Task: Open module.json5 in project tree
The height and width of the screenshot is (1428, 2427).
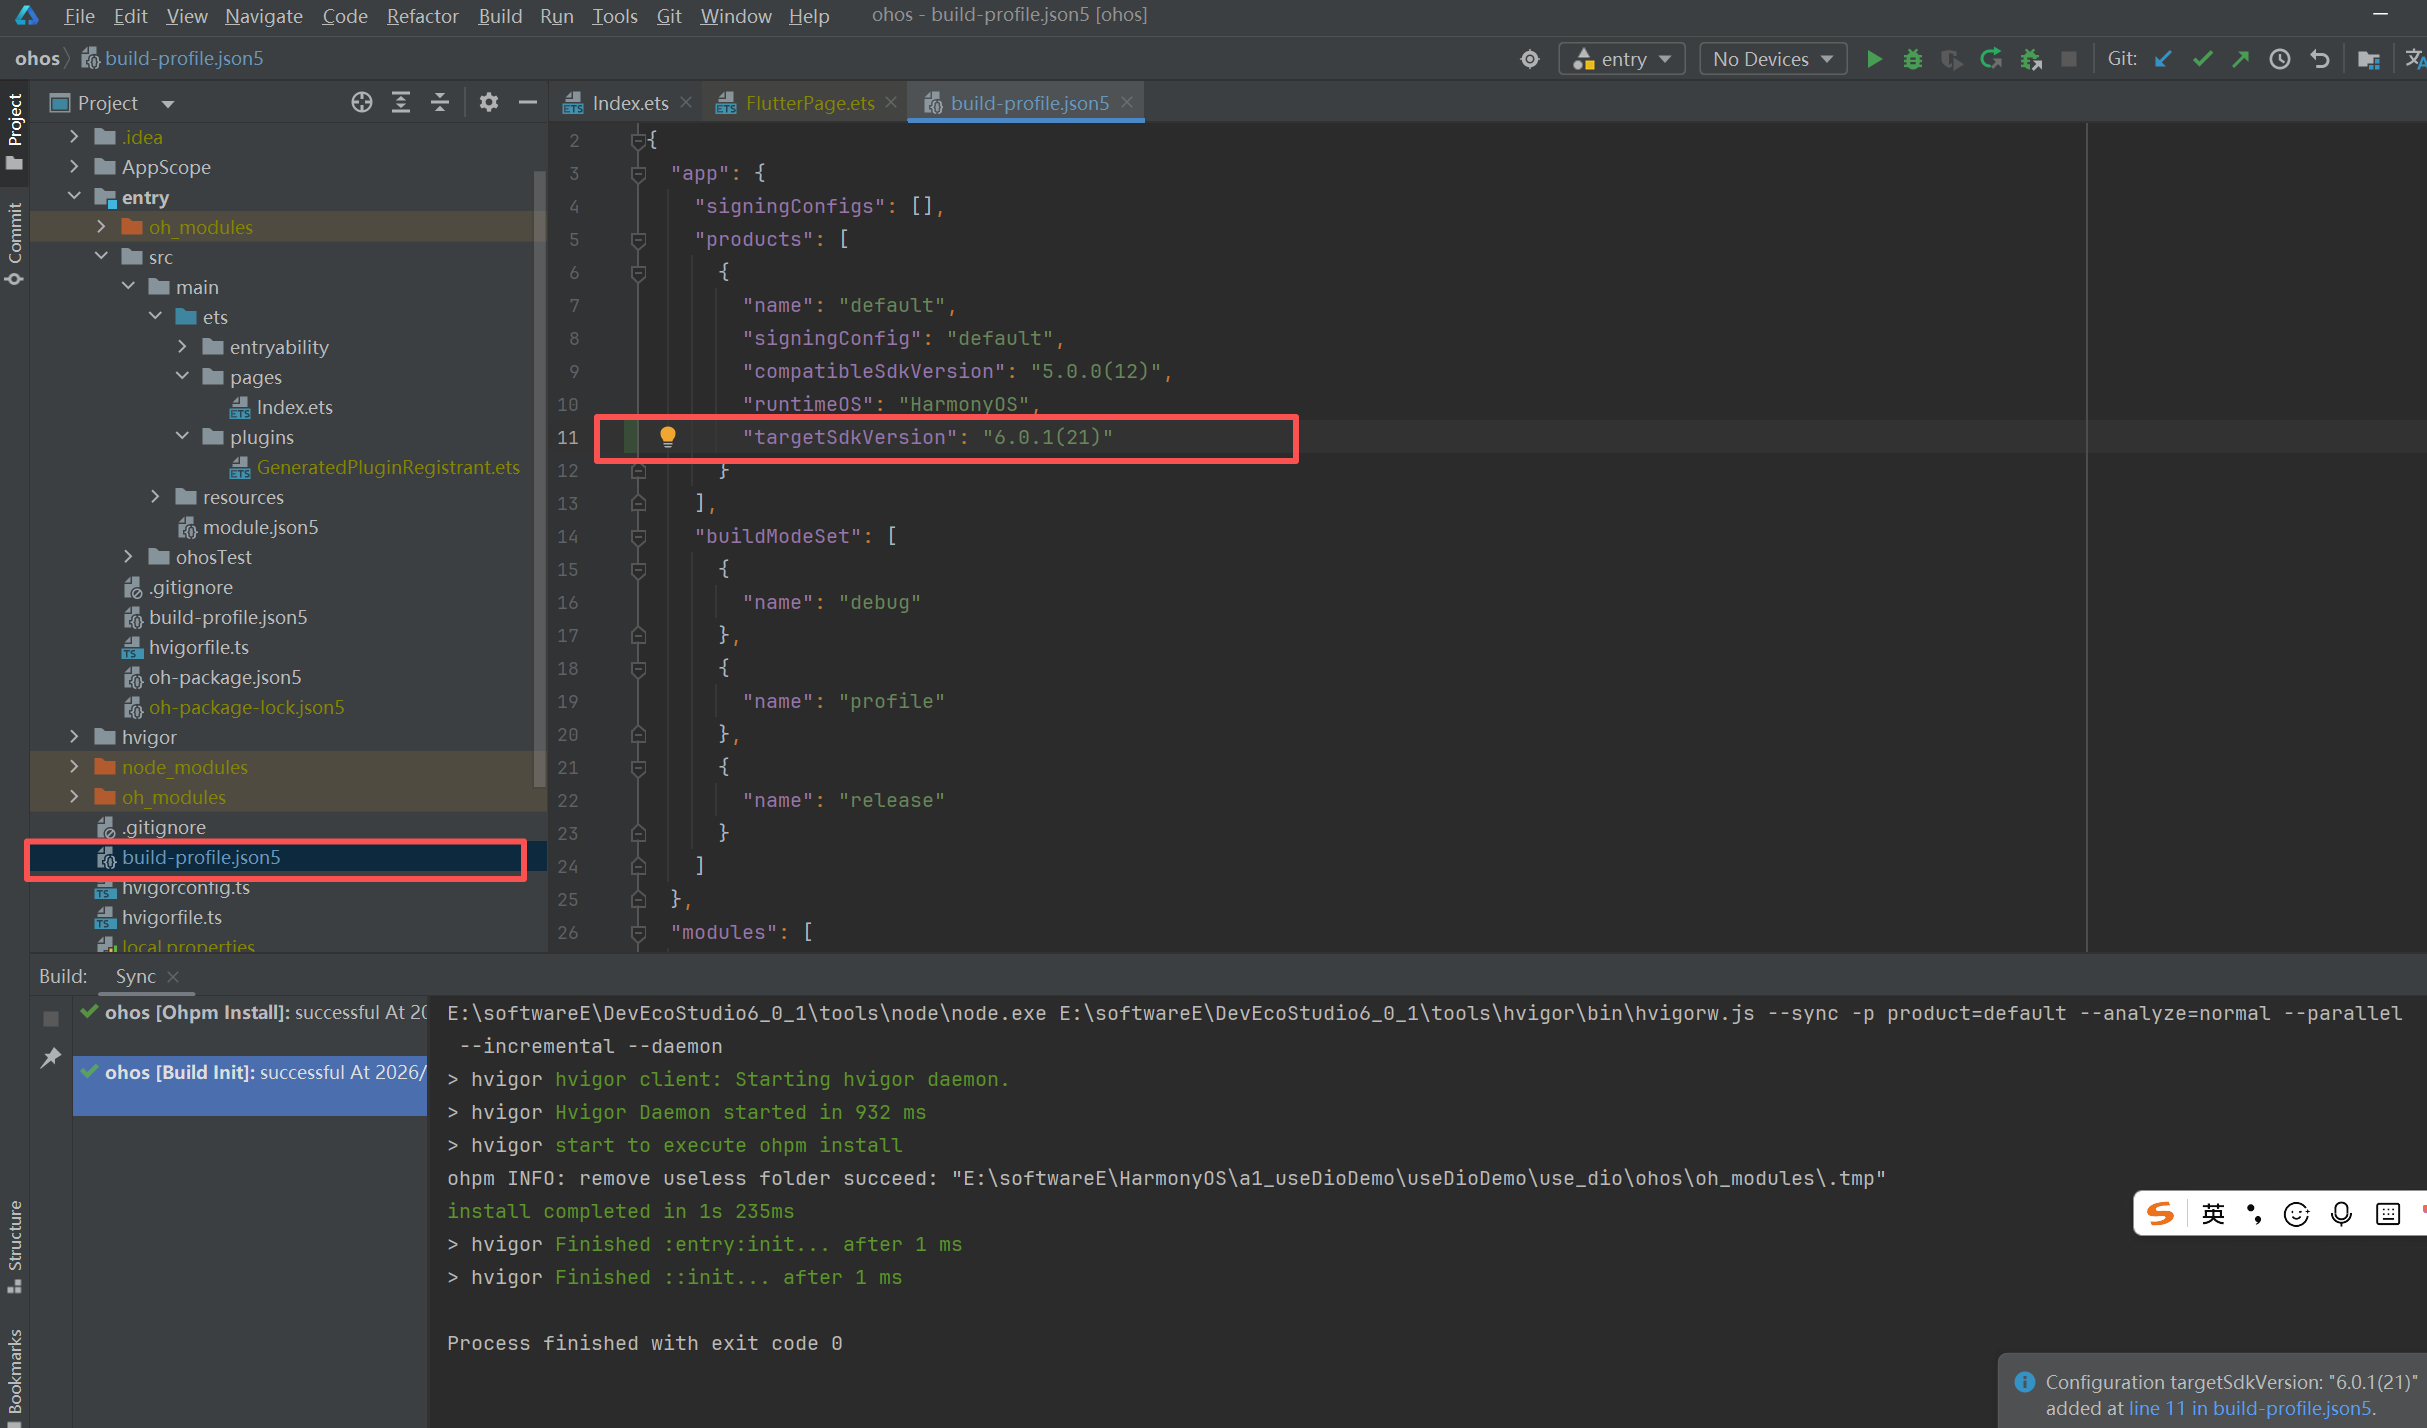Action: pyautogui.click(x=260, y=527)
